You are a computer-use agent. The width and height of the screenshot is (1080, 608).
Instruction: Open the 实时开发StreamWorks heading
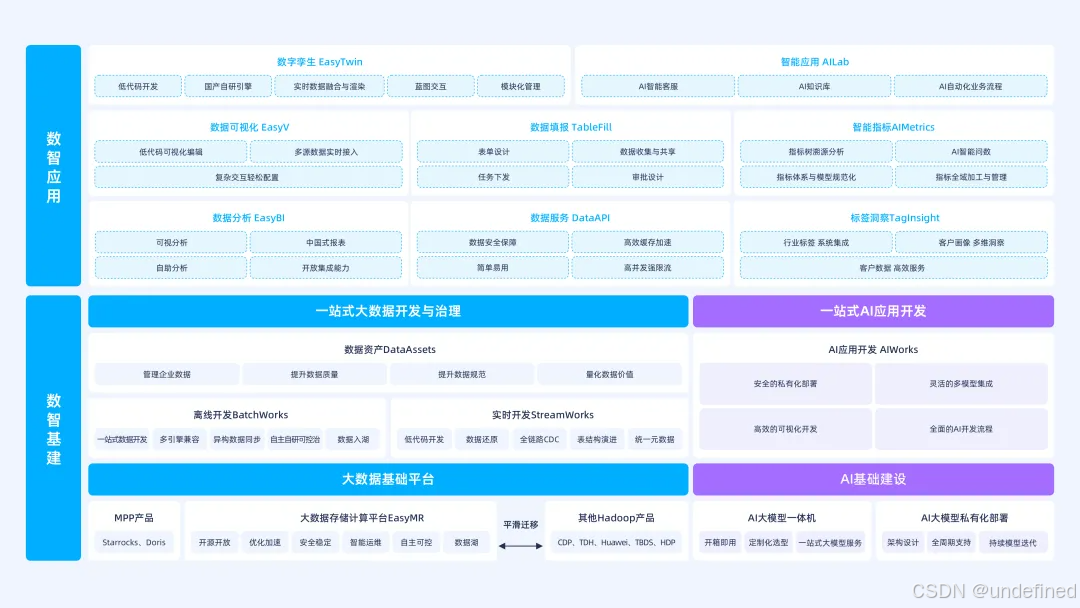(543, 415)
